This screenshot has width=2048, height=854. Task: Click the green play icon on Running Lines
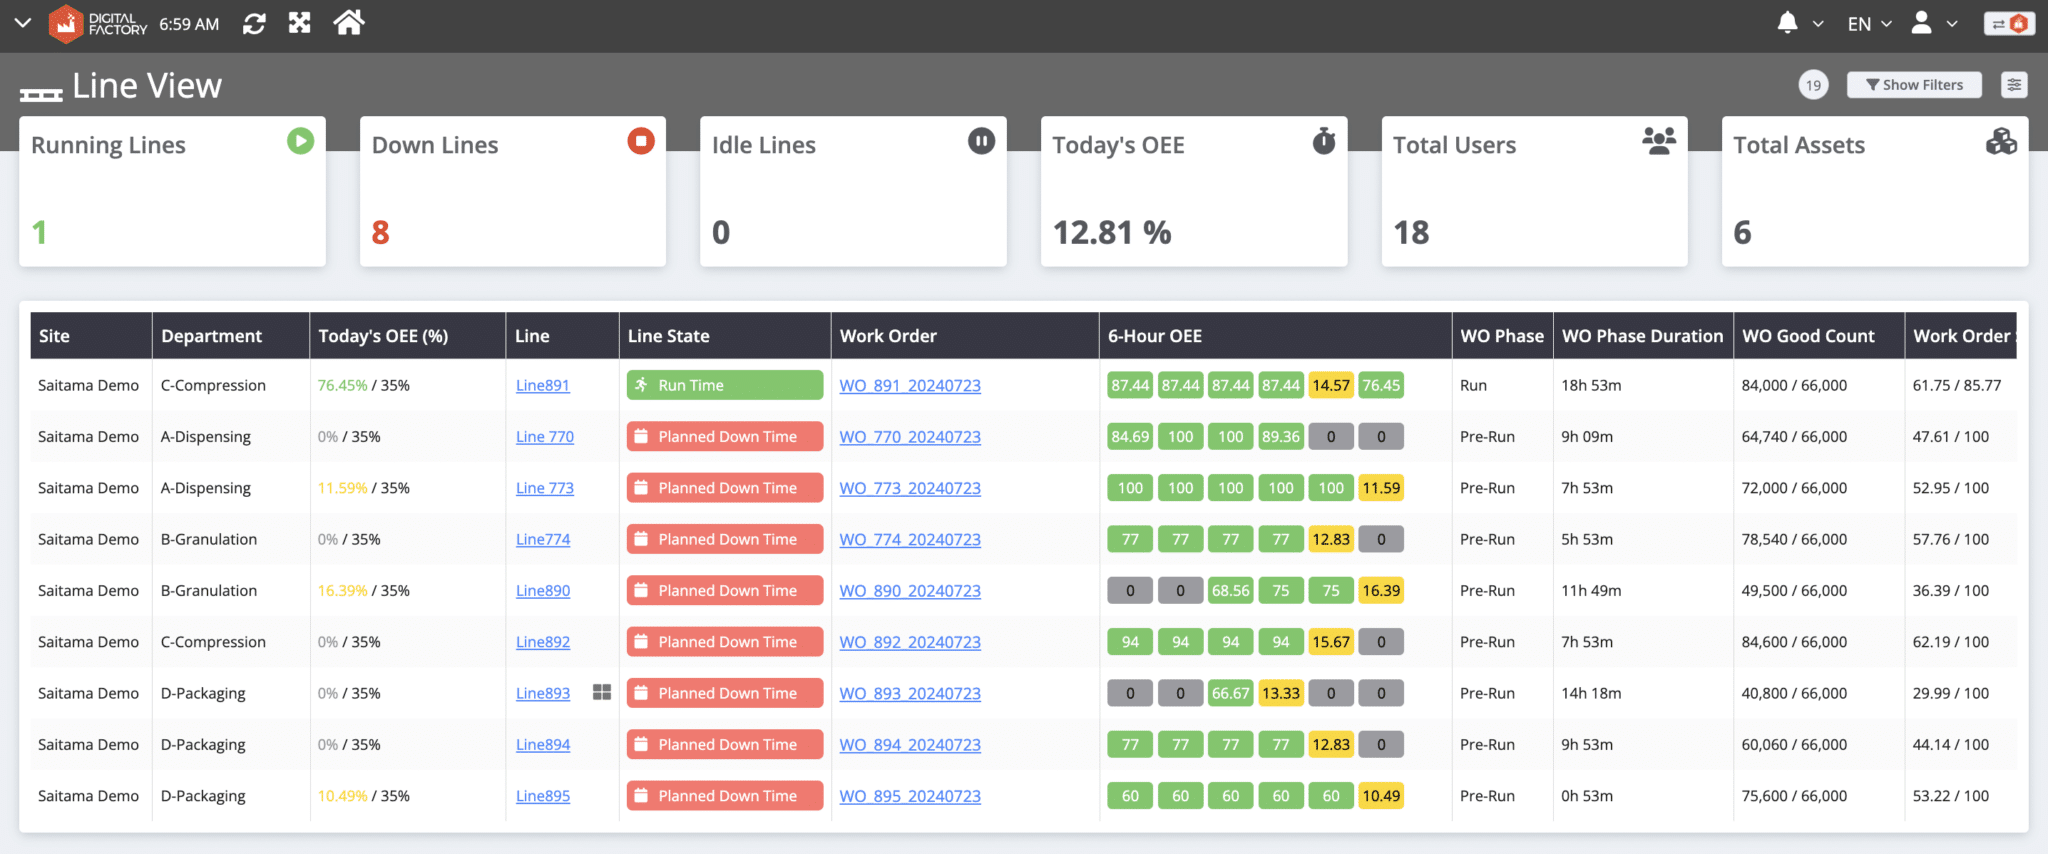click(300, 141)
